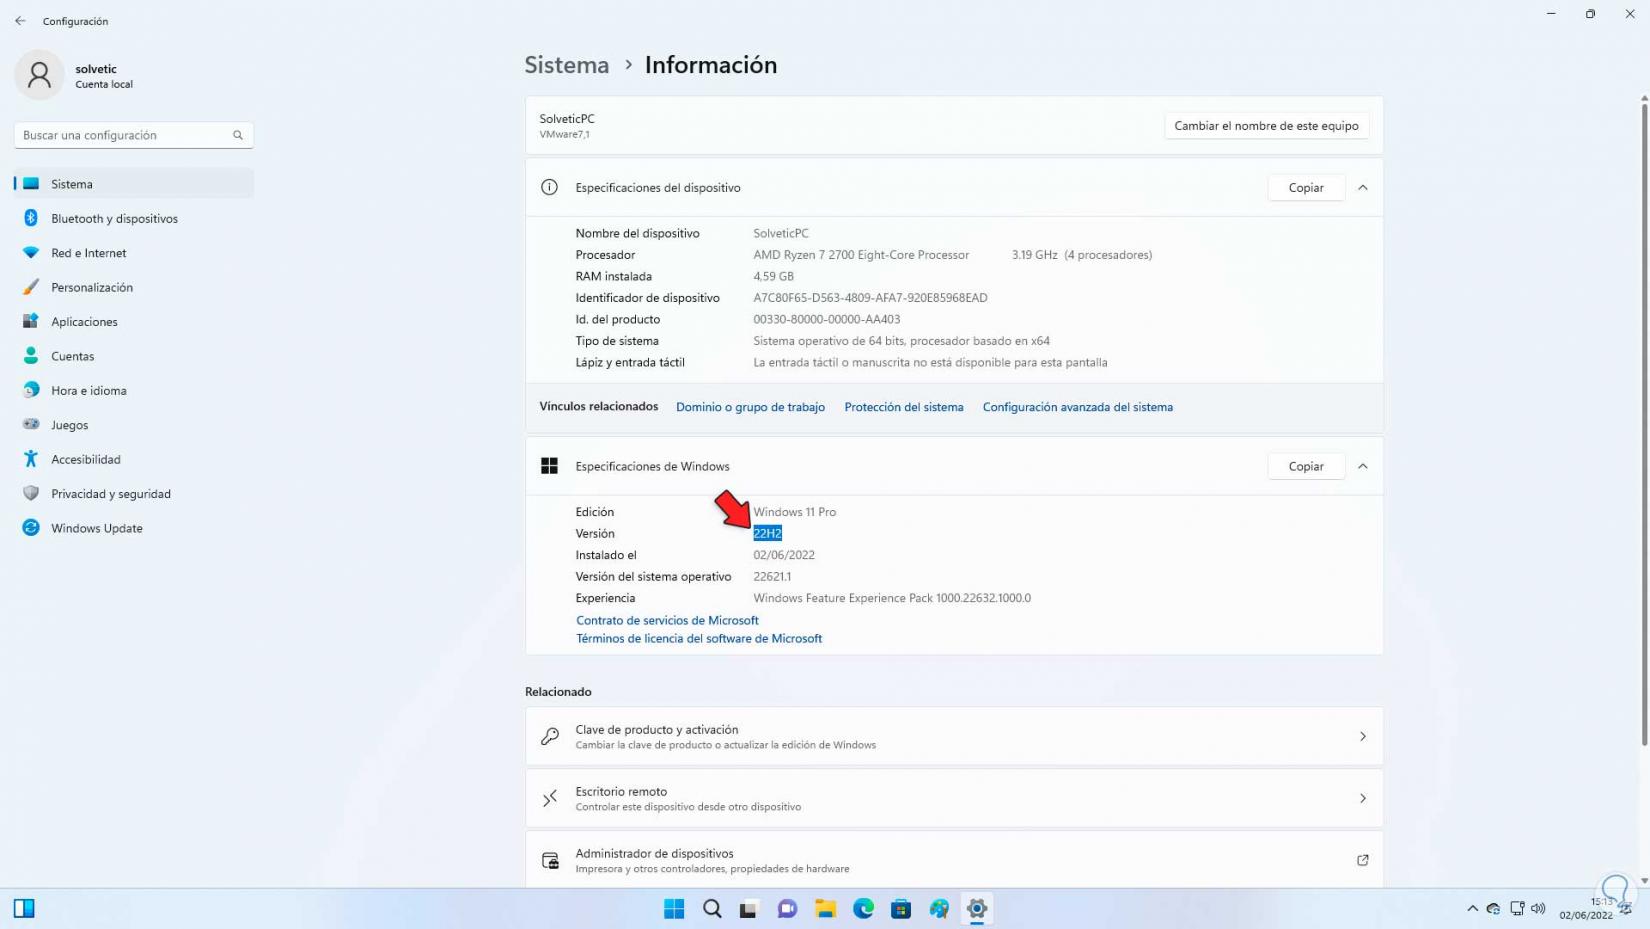This screenshot has width=1650, height=929.
Task: Click the volume icon in system tray
Action: pyautogui.click(x=1538, y=909)
